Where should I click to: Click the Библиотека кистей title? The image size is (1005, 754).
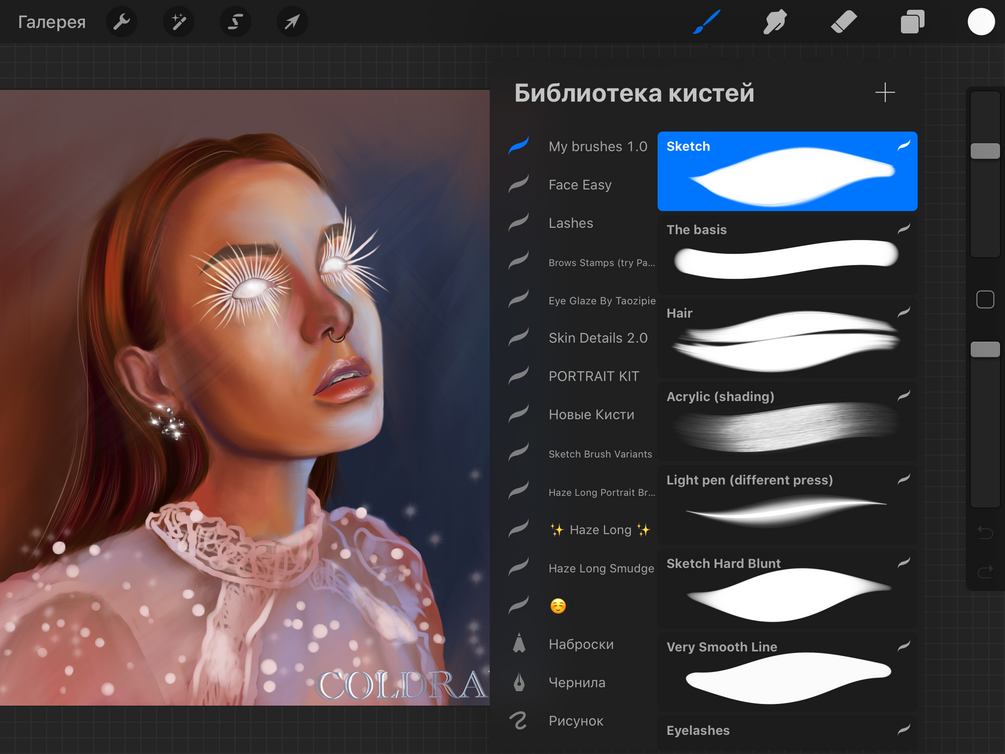634,94
